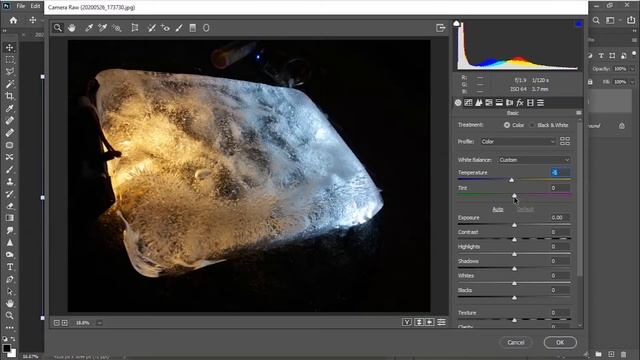Select the Spot Removal tool

pos(151,28)
